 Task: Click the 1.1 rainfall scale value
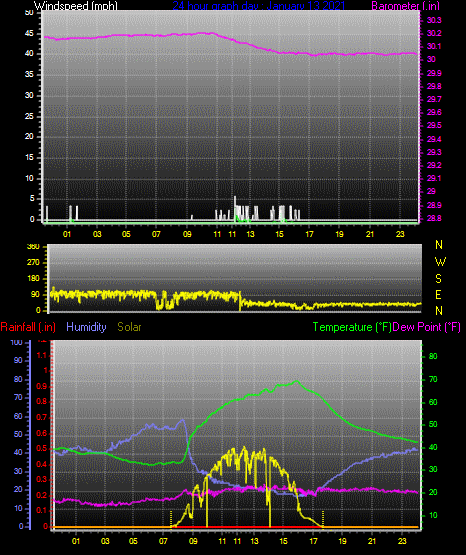[x=42, y=355]
